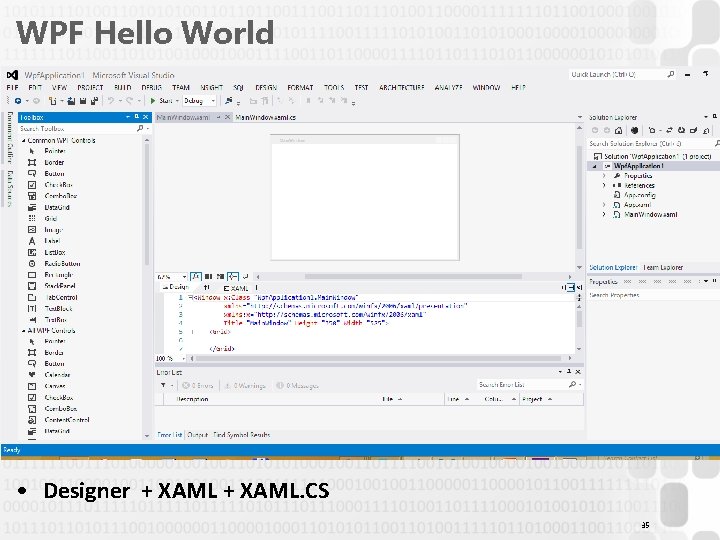Viewport: 720px width, 540px height.
Task: Toggle the snap to snaplines designer button
Action: [233, 276]
